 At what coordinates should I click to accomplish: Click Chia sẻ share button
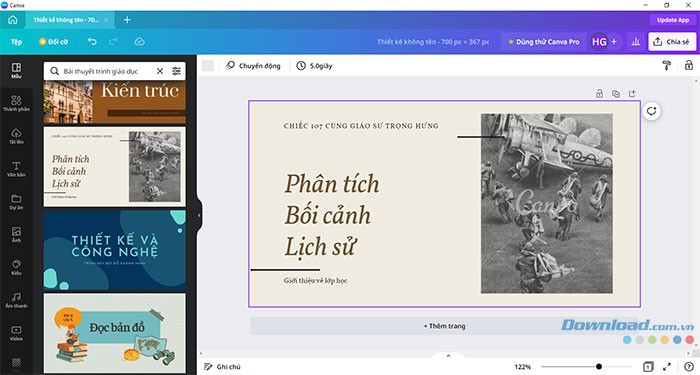tap(672, 42)
